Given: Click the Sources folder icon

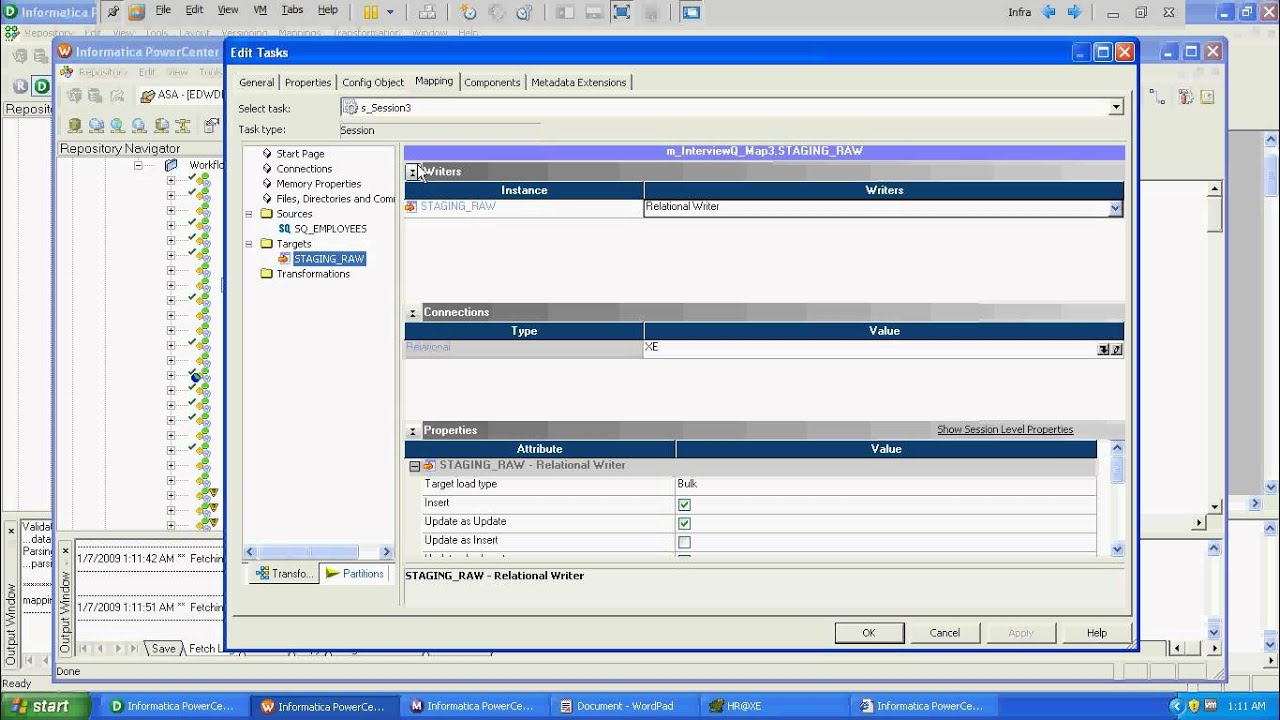Looking at the screenshot, I should click(267, 214).
